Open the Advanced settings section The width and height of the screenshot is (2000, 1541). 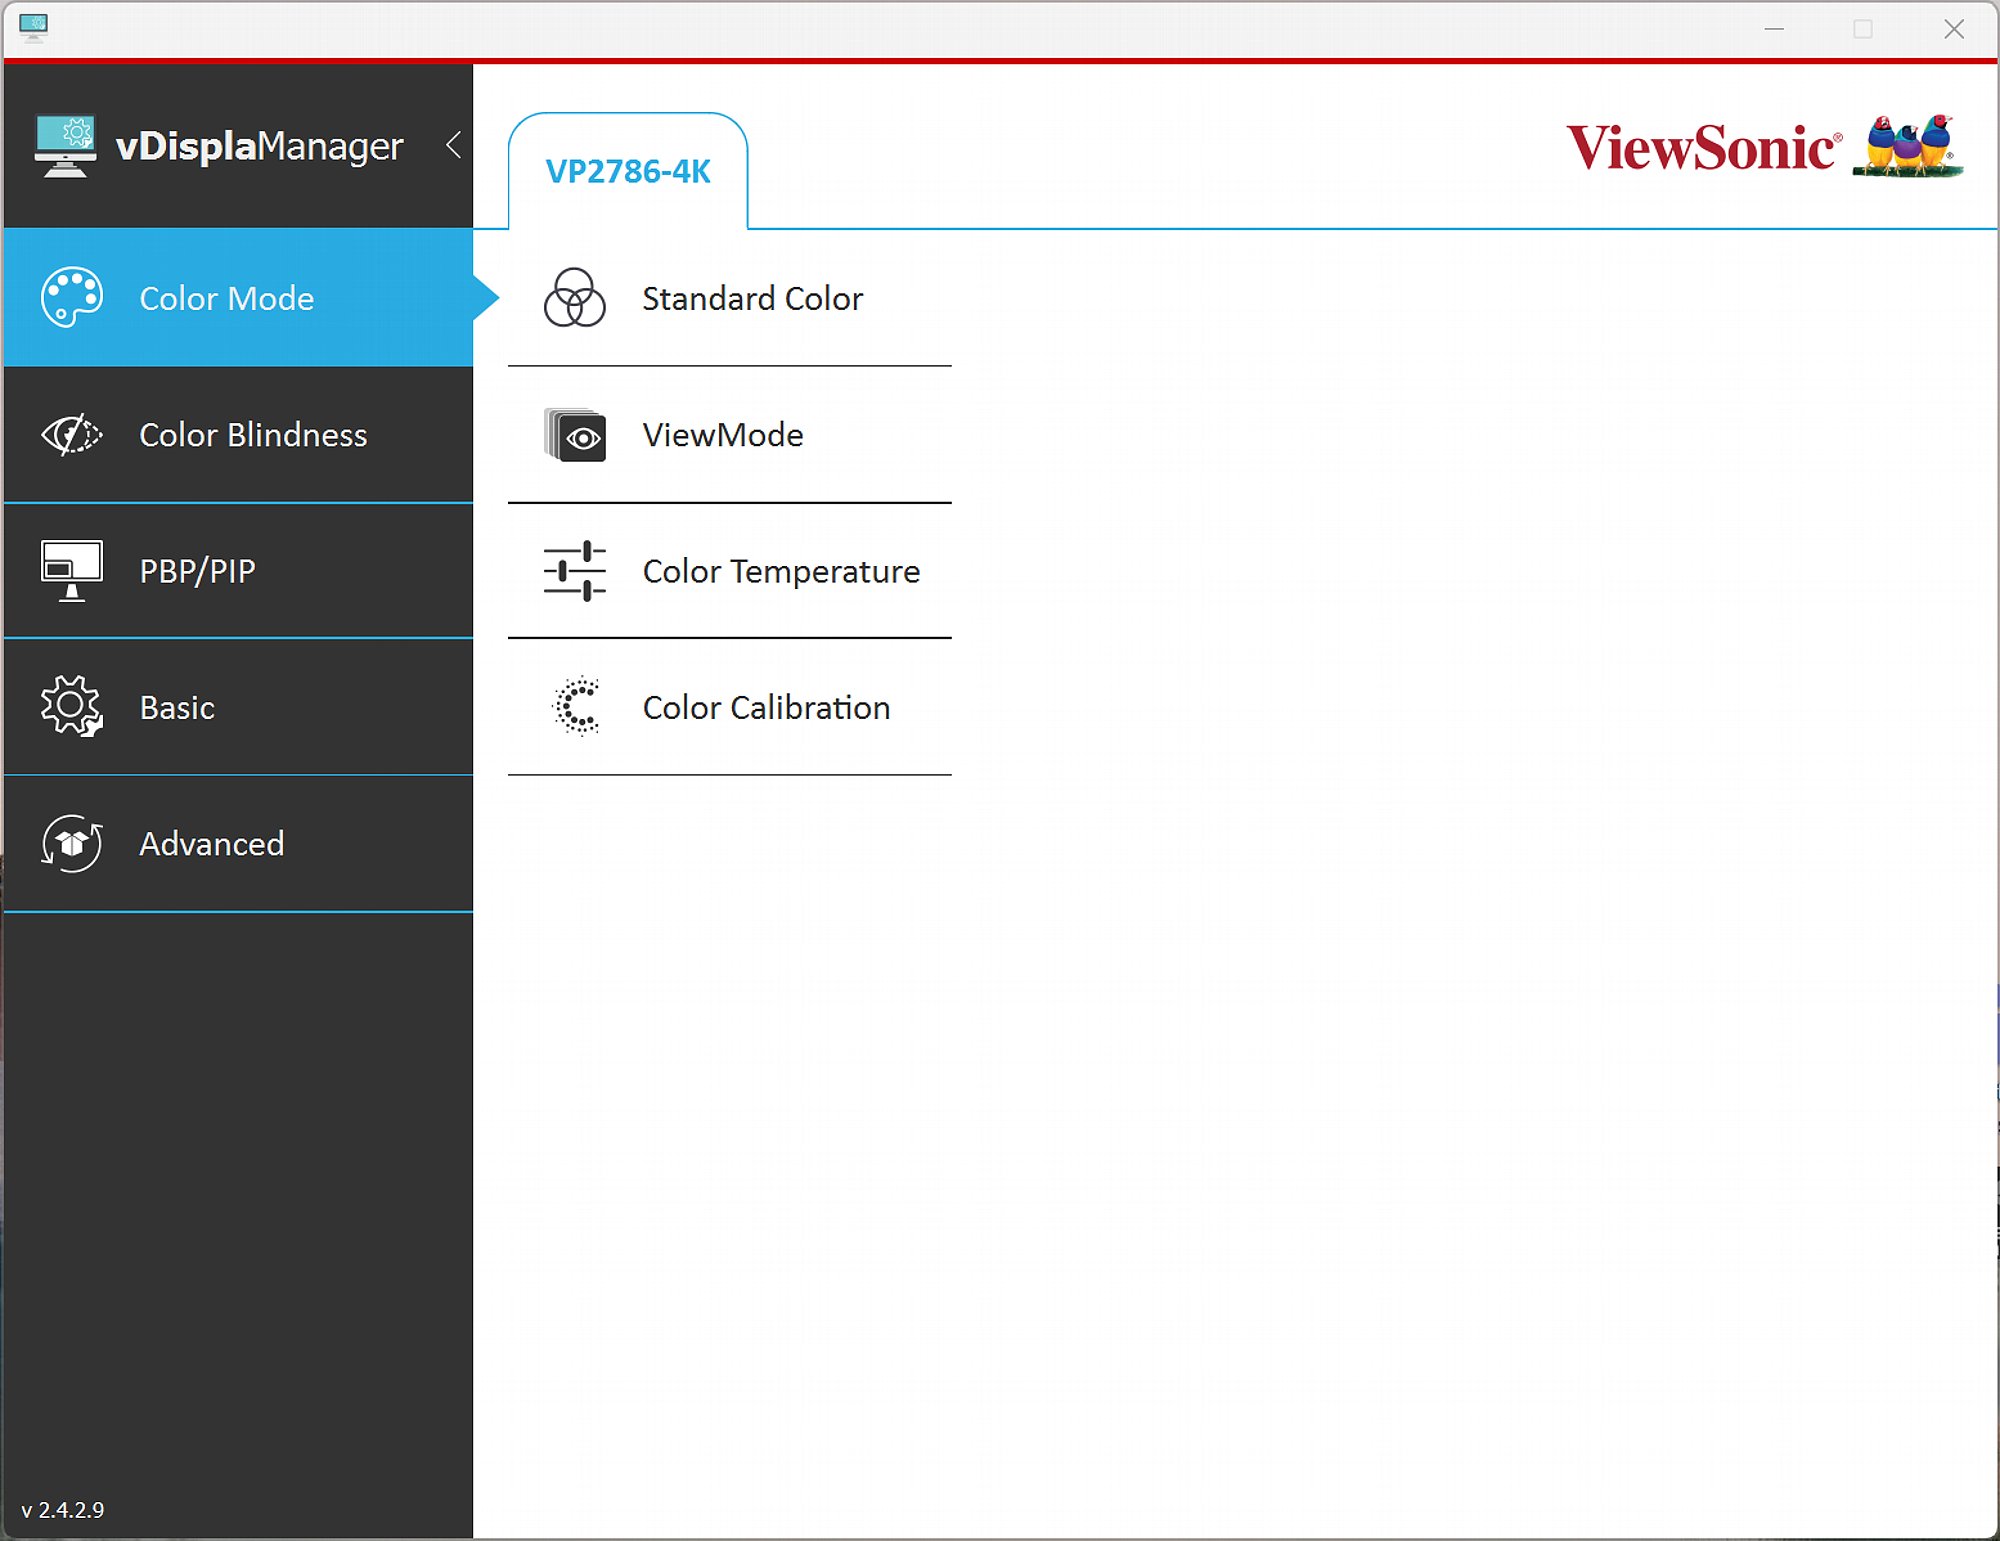238,844
